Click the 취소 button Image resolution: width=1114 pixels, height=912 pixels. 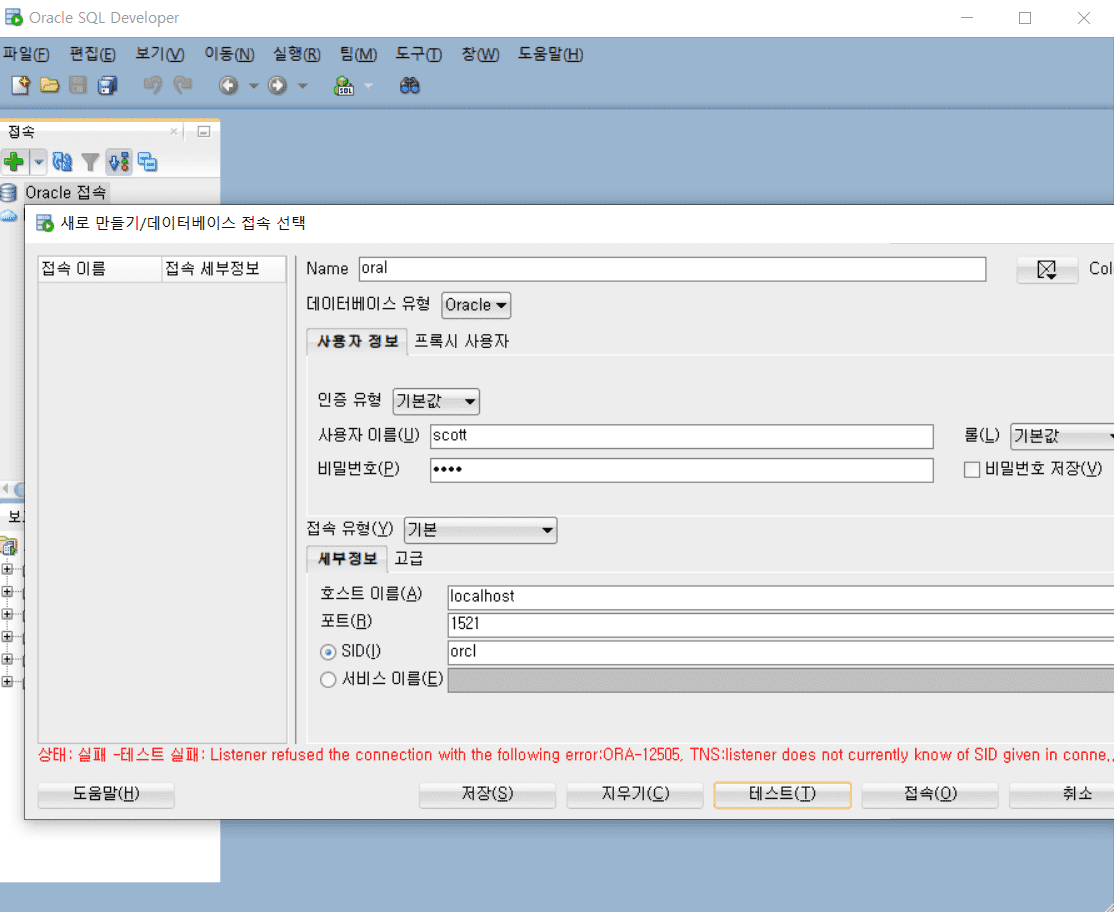coord(1063,794)
